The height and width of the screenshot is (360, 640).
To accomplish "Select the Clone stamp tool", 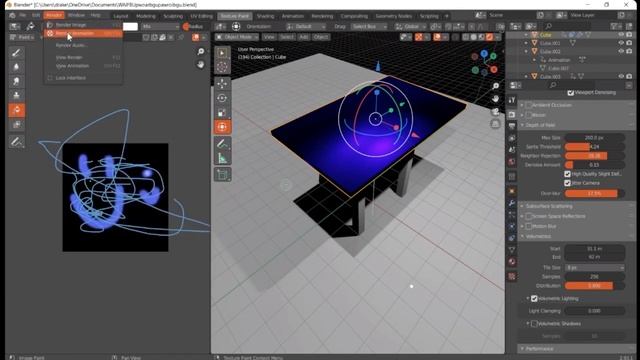I will point(16,96).
